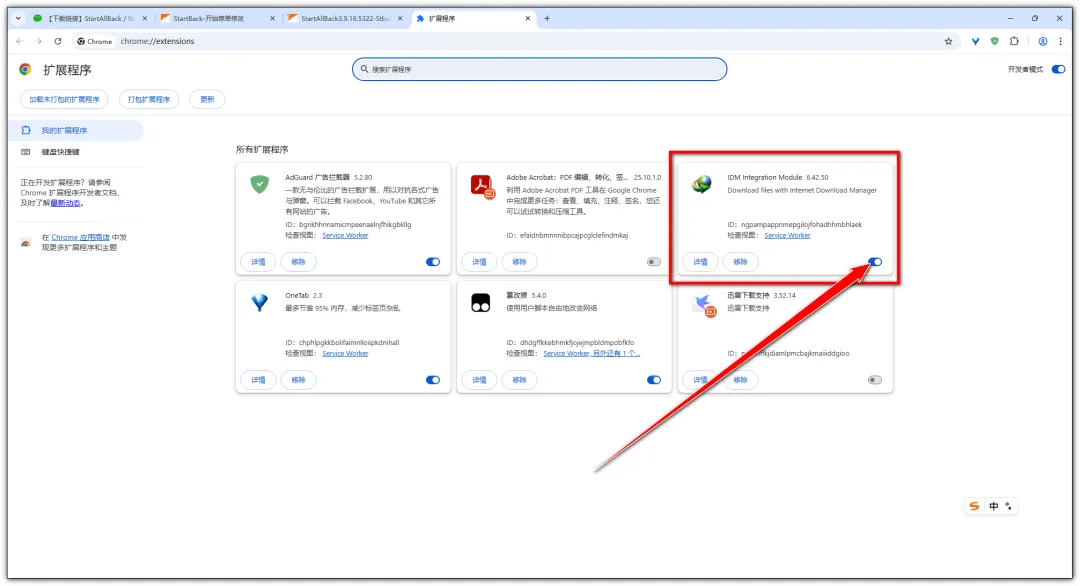
Task: Open the OneTab Service Worker link
Action: point(345,353)
